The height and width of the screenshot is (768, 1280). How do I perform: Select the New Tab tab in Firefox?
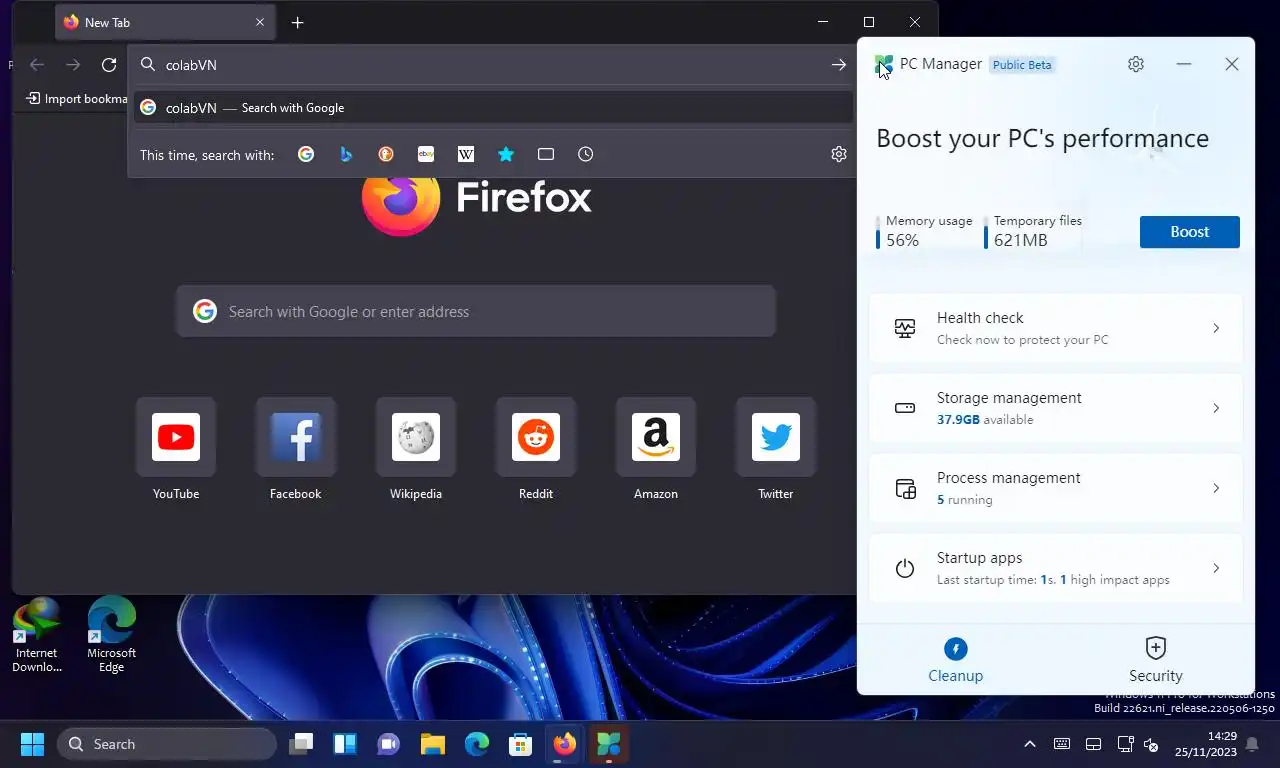tap(165, 22)
